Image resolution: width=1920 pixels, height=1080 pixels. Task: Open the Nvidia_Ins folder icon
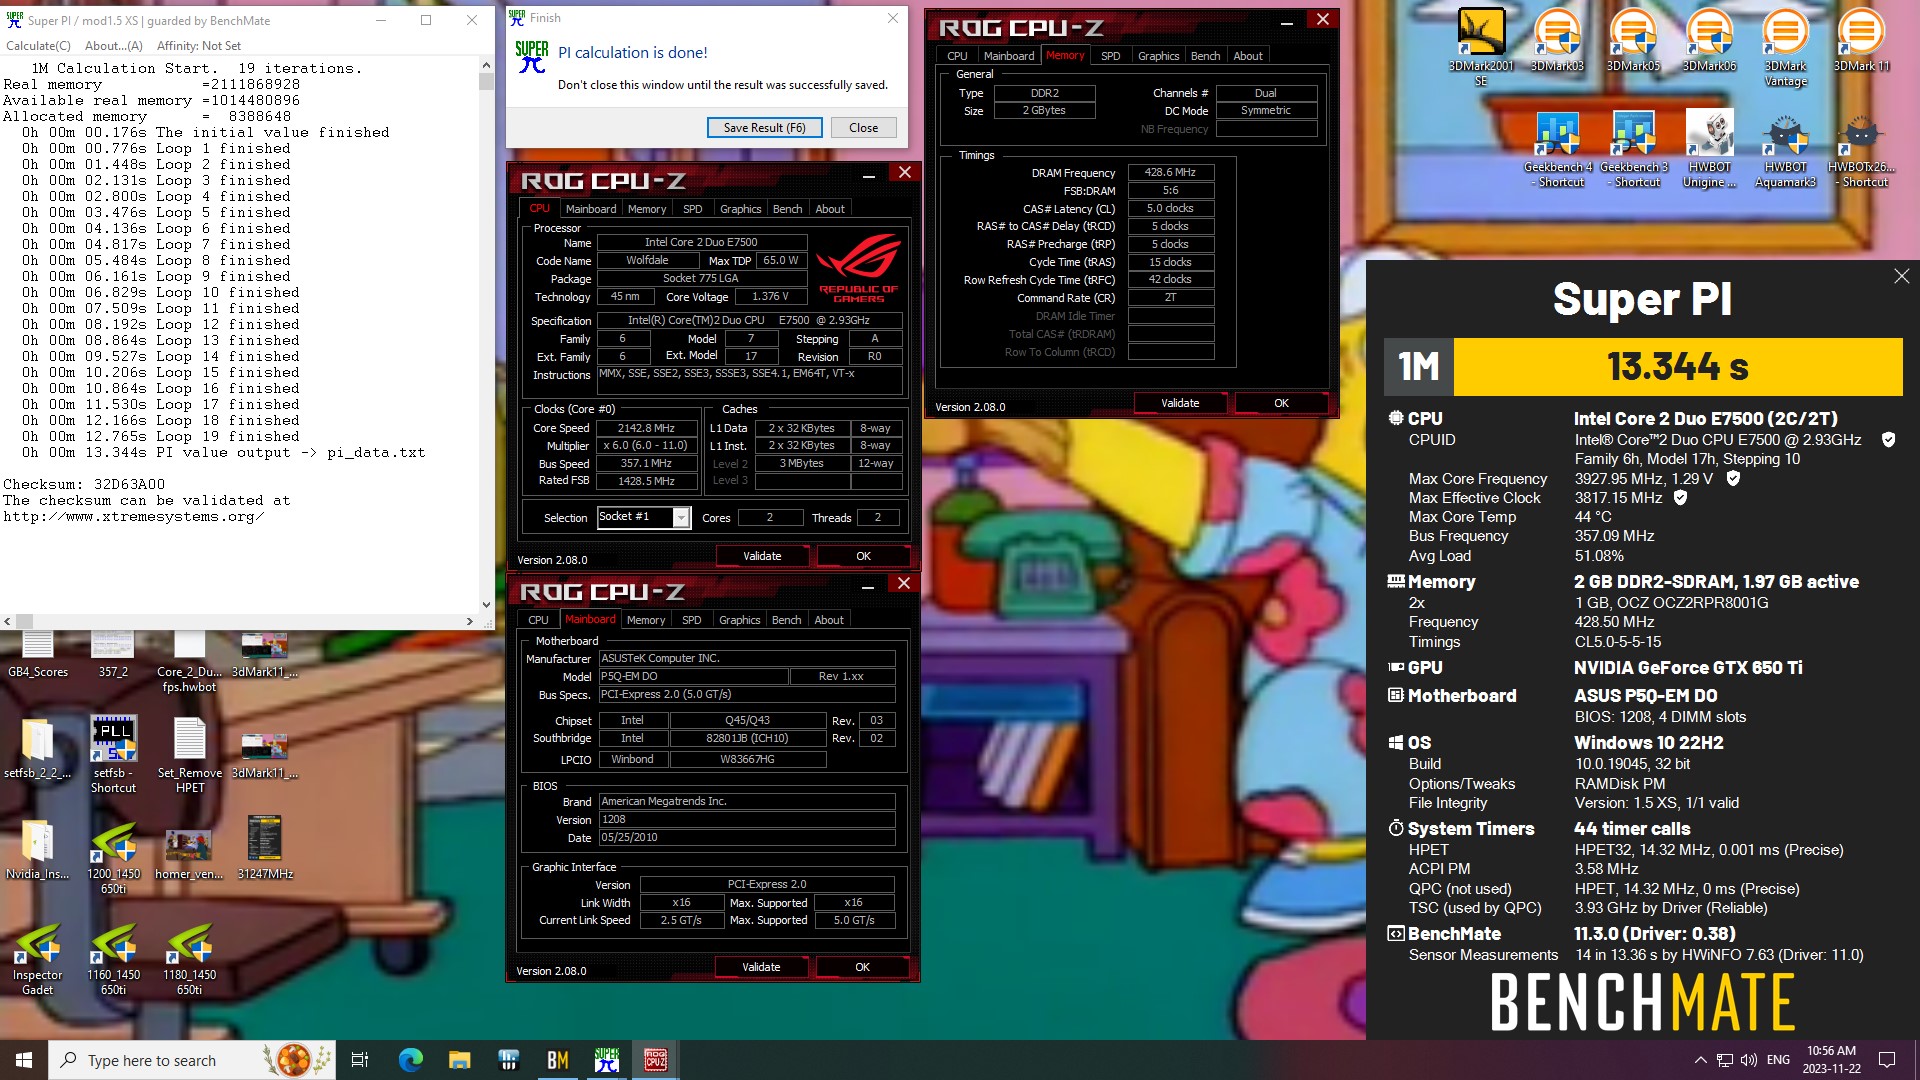37,848
